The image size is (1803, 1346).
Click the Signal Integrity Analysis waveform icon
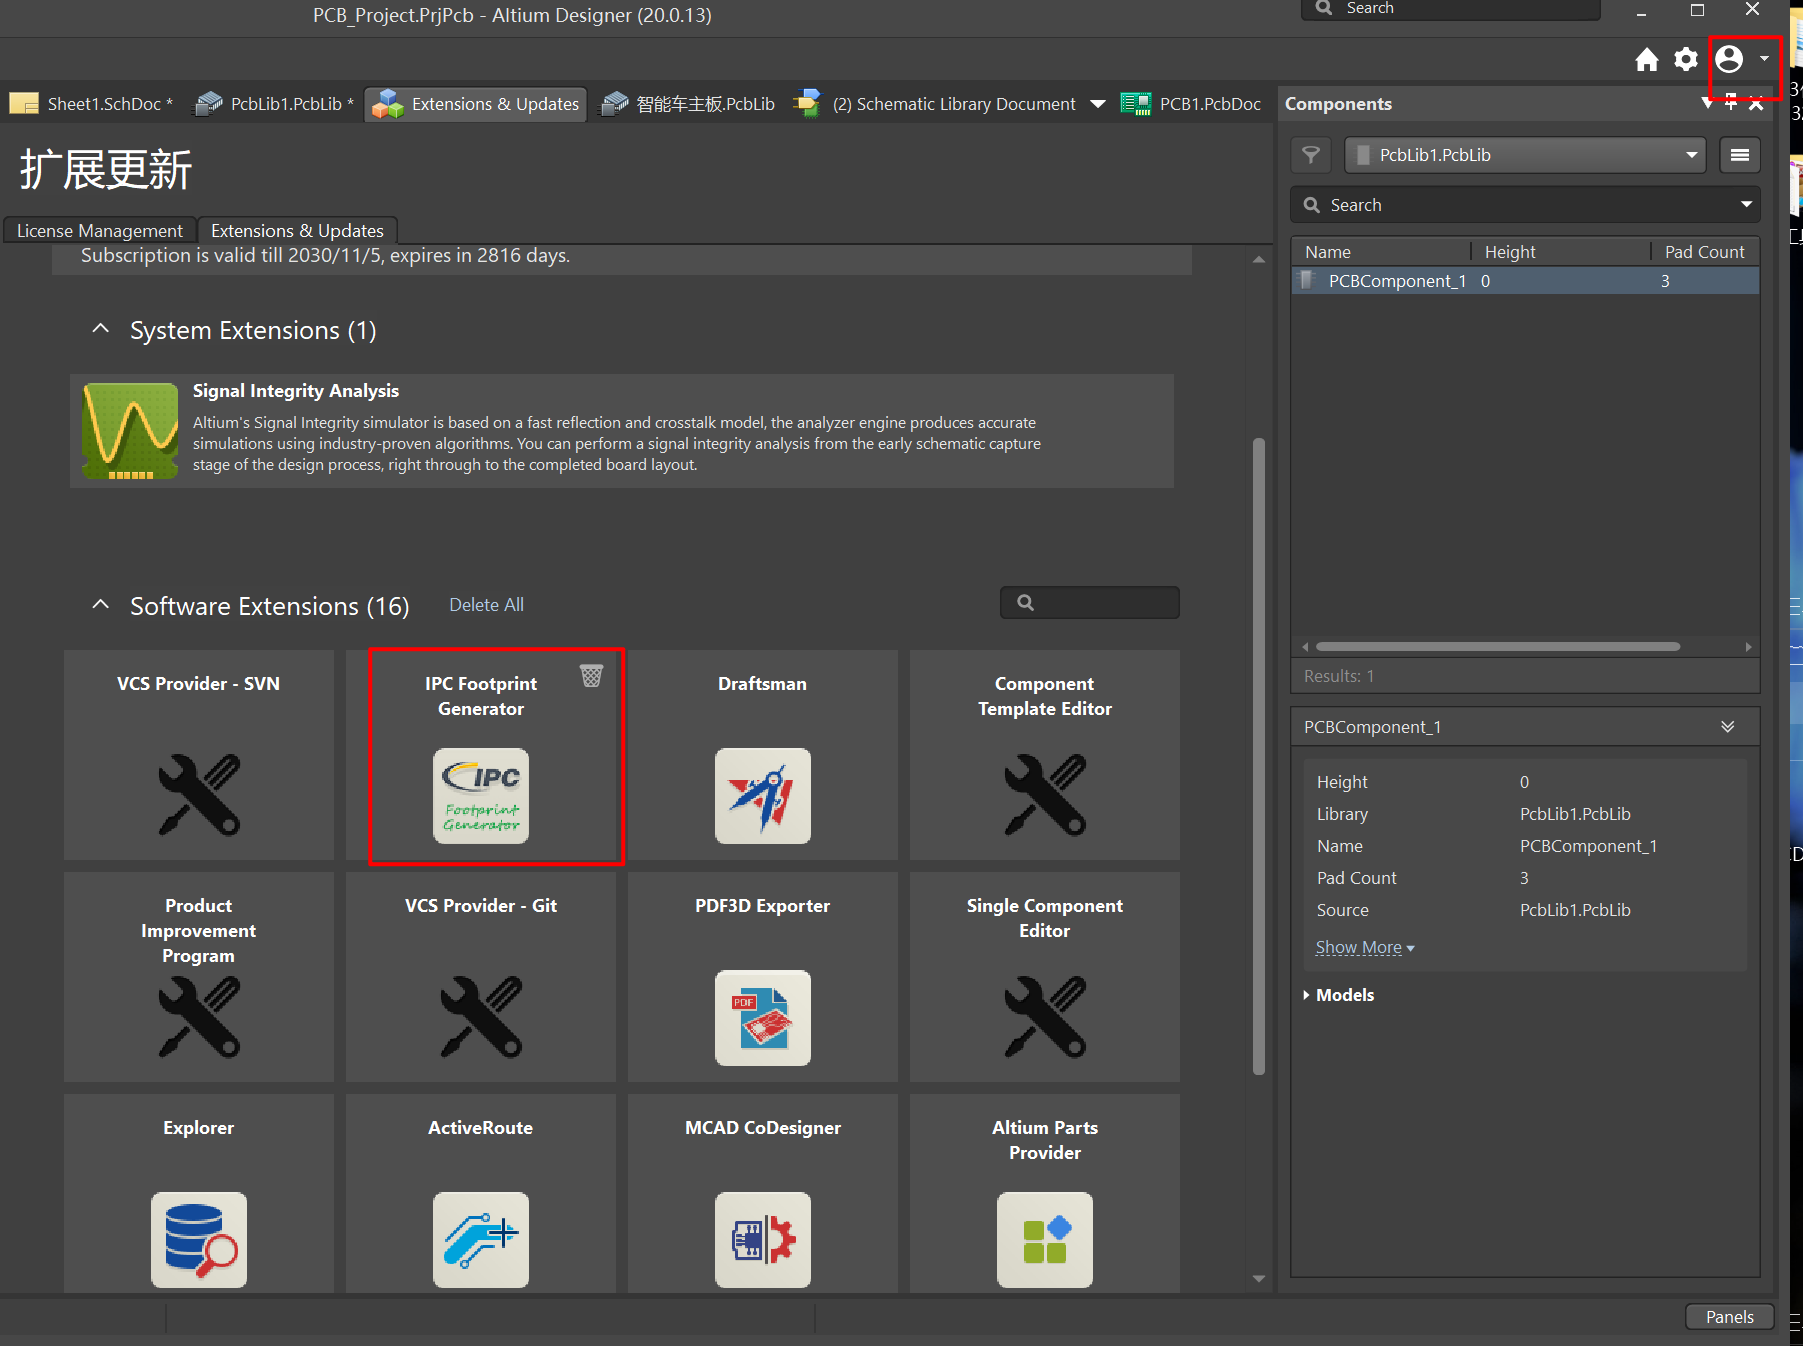130,431
